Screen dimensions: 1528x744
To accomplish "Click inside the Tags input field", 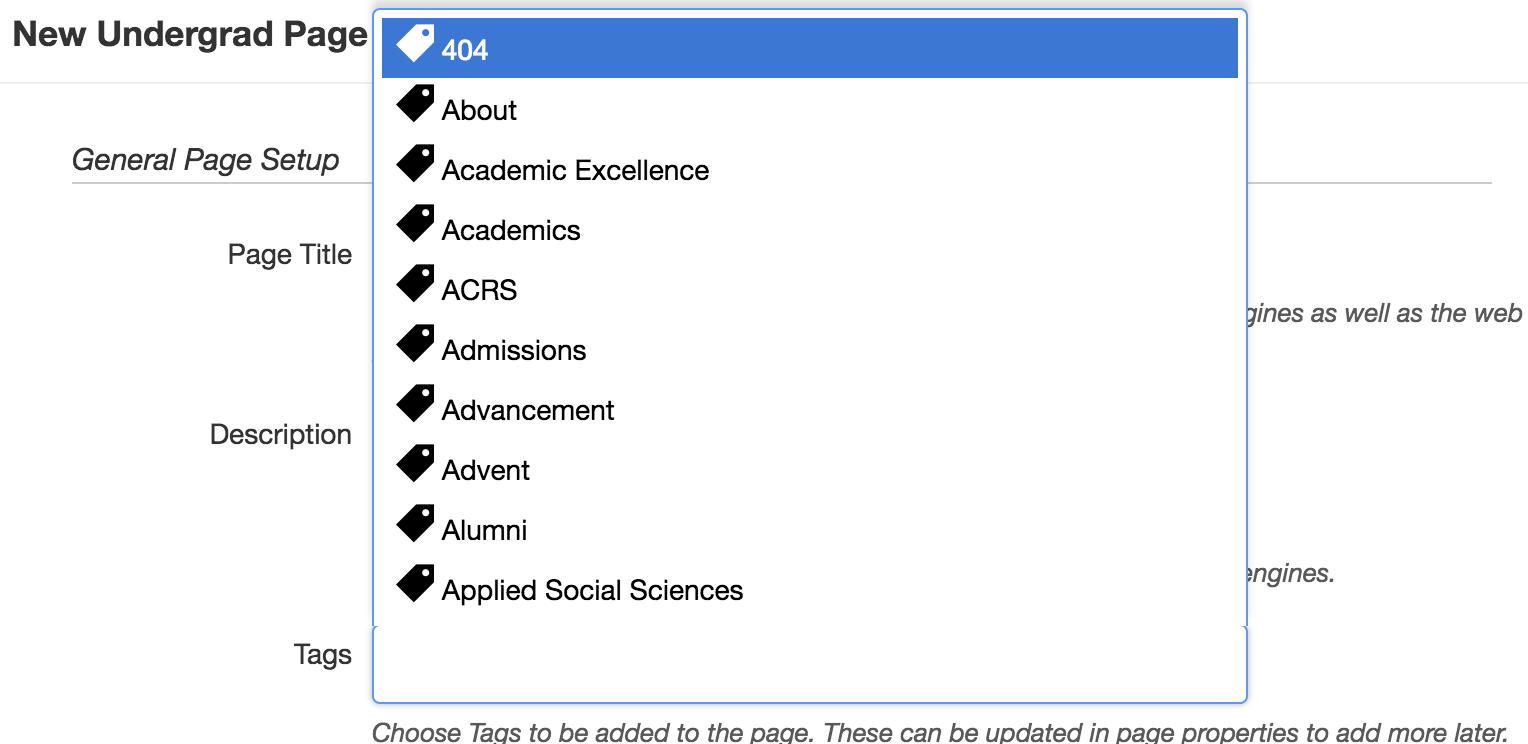I will (x=808, y=665).
